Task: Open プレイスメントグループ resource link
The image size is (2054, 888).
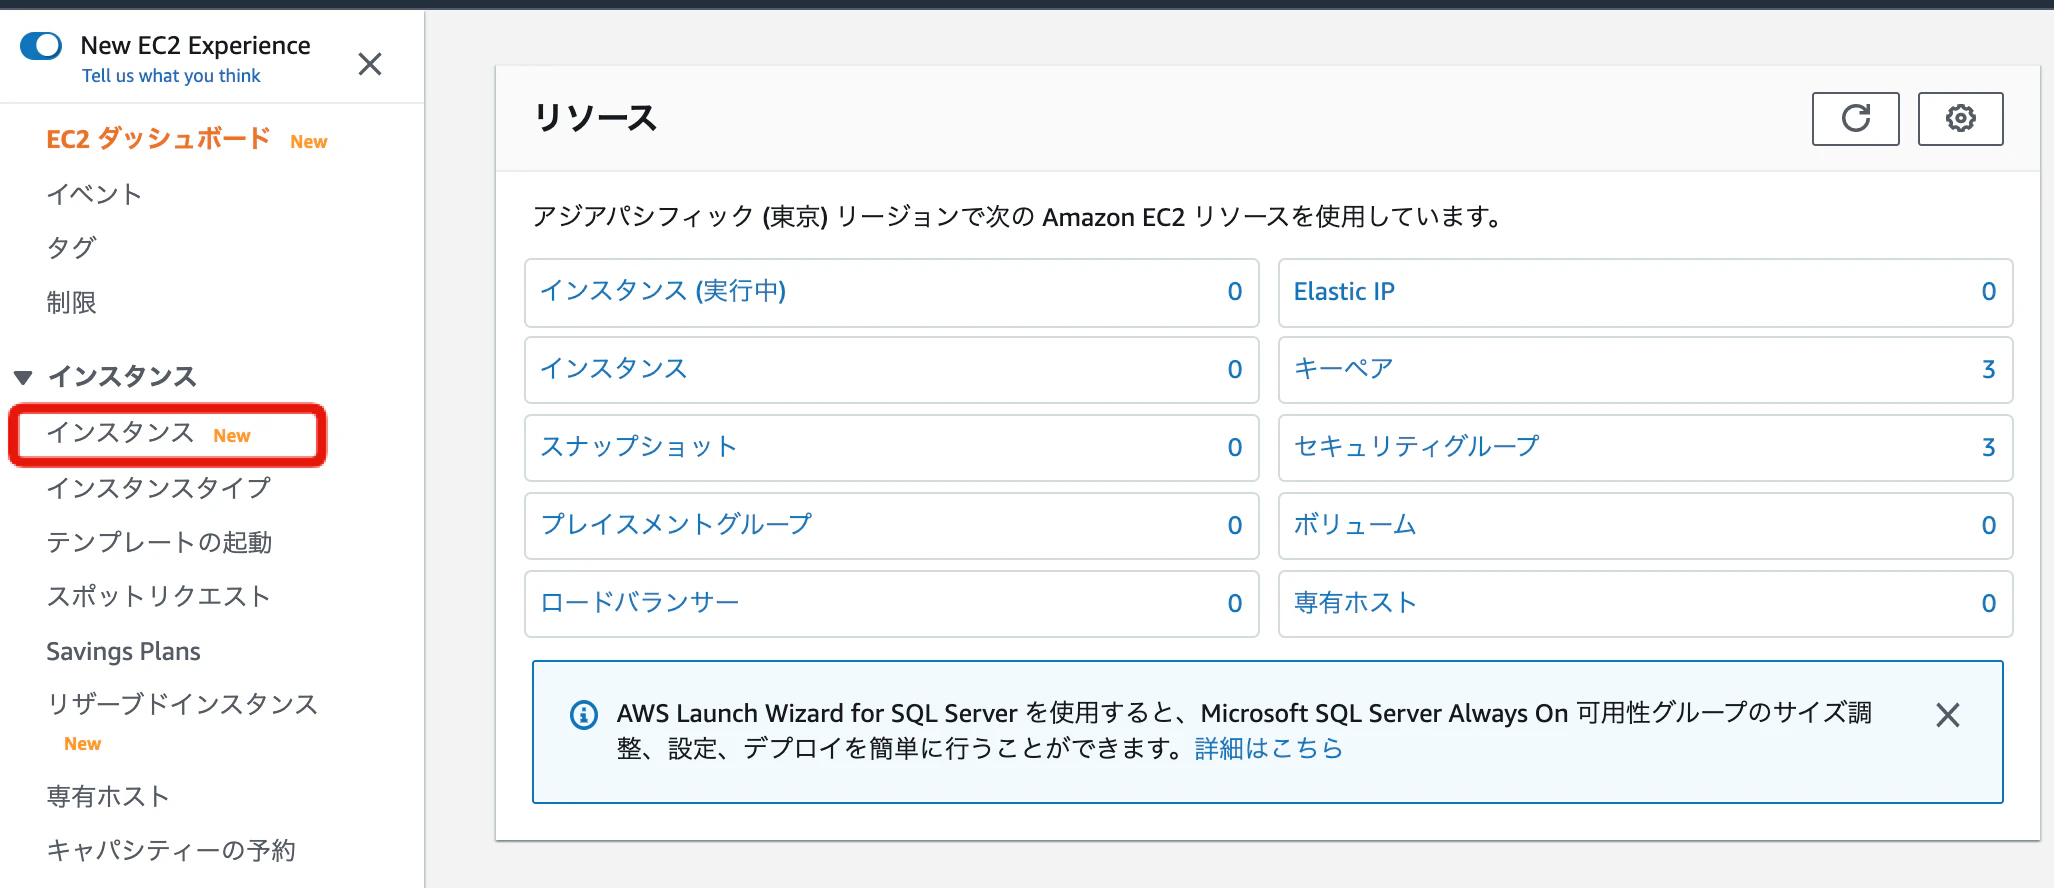Action: point(676,525)
